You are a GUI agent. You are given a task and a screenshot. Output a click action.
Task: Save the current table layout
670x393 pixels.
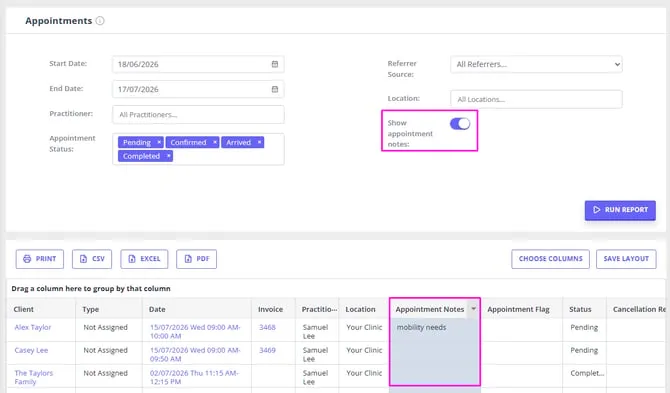pos(626,259)
